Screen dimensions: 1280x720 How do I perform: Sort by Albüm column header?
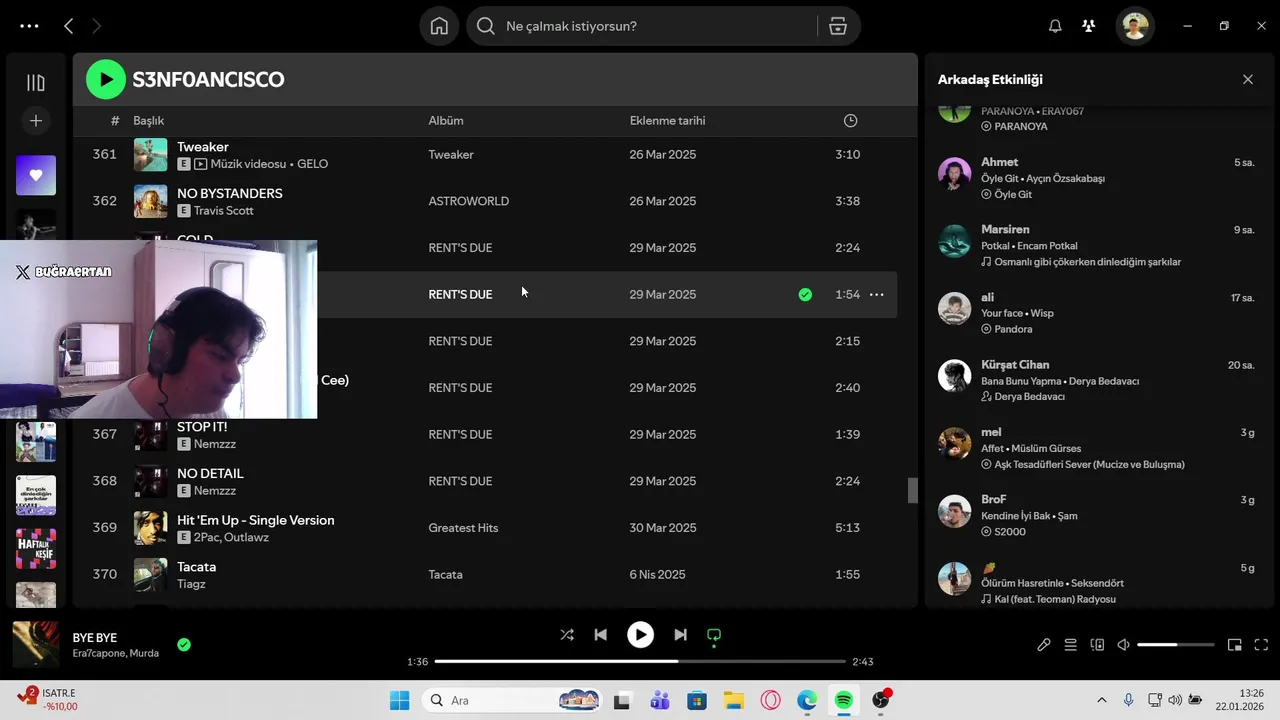[x=446, y=121]
